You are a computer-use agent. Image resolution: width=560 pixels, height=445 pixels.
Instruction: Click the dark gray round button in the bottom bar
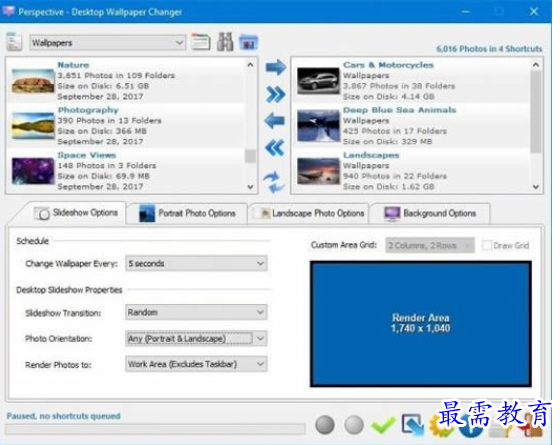coord(325,425)
